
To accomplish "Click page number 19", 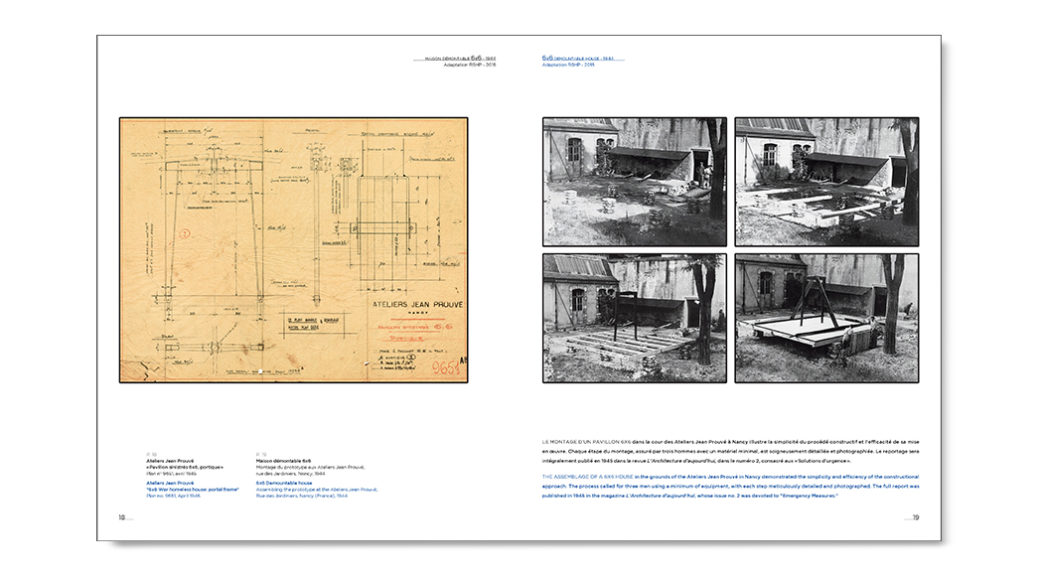I will pyautogui.click(x=916, y=518).
